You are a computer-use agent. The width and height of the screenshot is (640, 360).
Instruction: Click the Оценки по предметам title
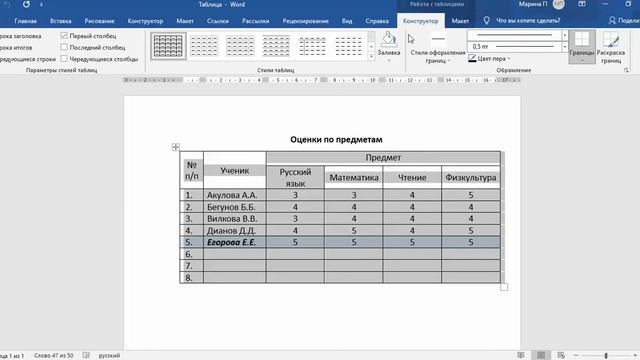(x=336, y=140)
